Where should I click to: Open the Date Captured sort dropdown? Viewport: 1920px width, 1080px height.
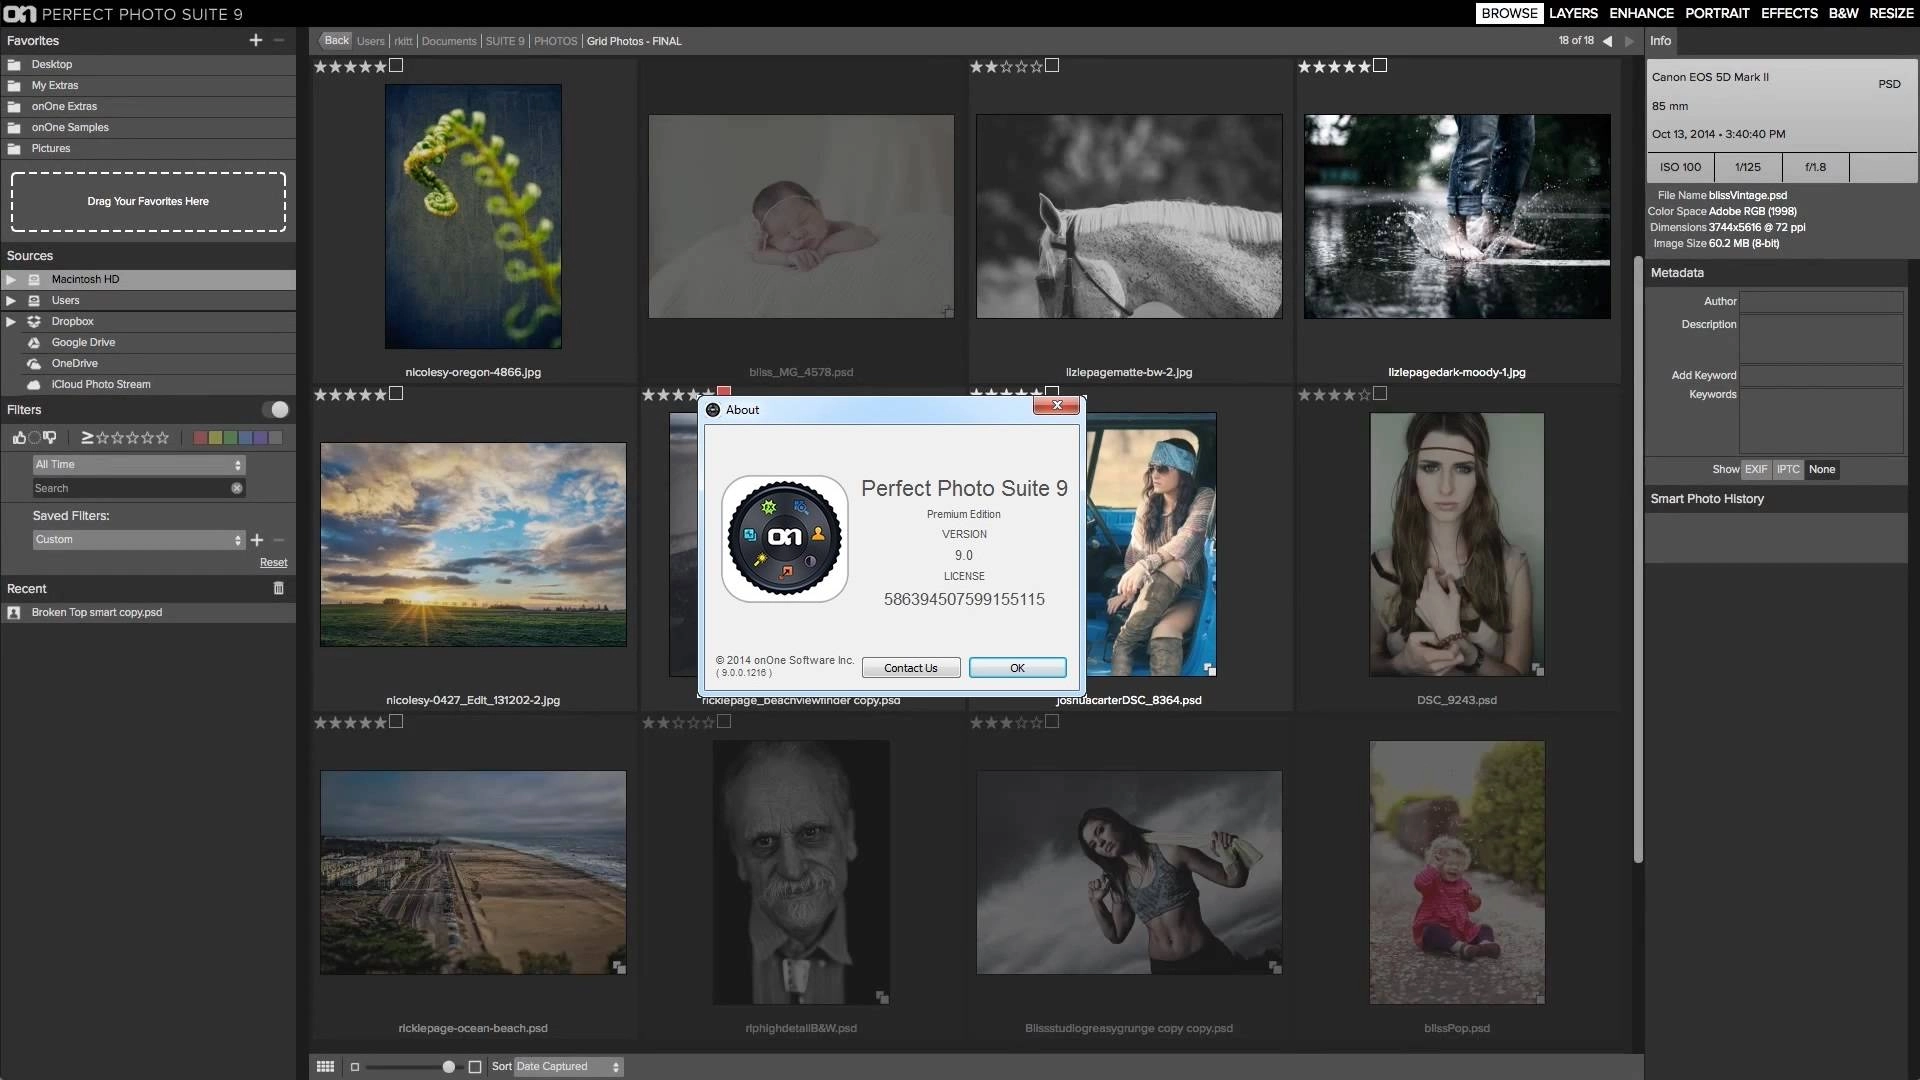pos(568,1066)
